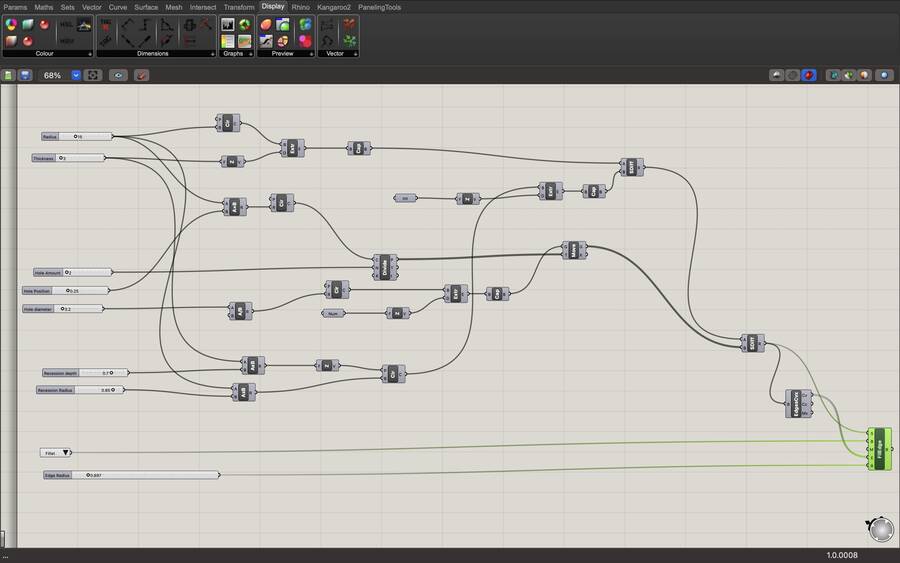Switch to the Kangaroo2 tab

click(334, 6)
